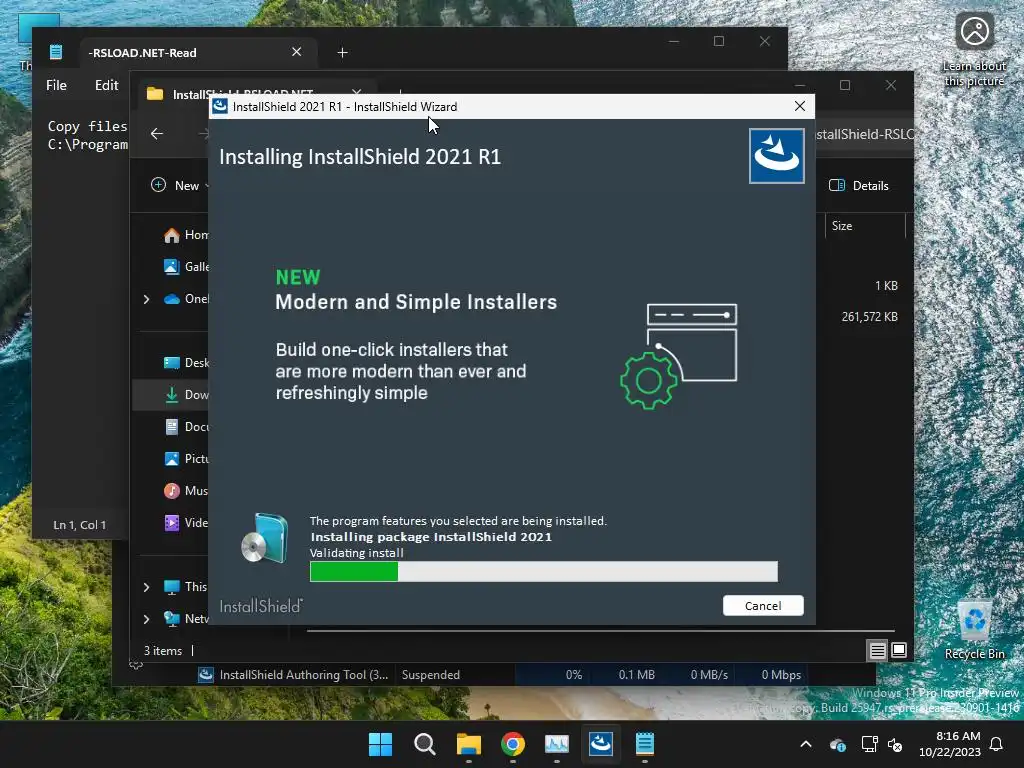Click '1 KB' size cell in Explorer
Screen dimensions: 1024x768
click(x=886, y=285)
